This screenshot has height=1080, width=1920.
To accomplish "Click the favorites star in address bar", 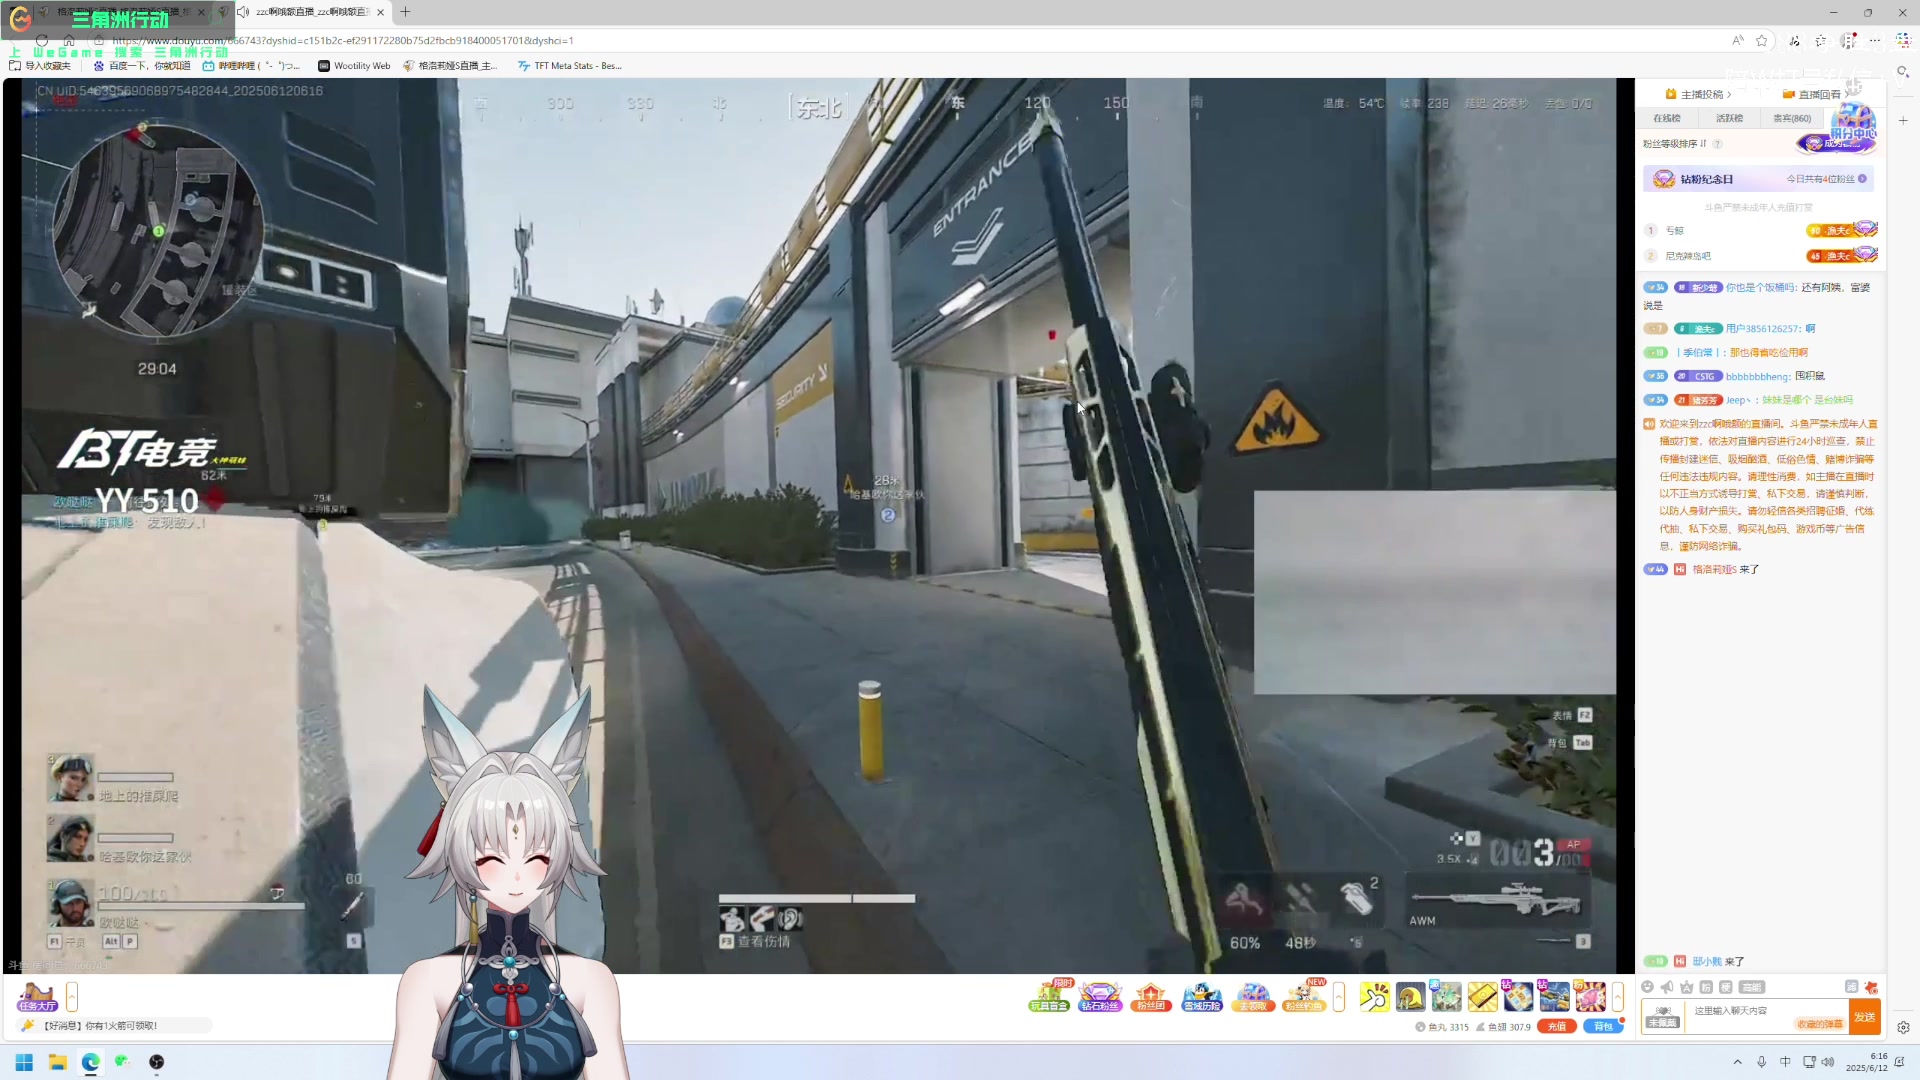I will [1762, 41].
